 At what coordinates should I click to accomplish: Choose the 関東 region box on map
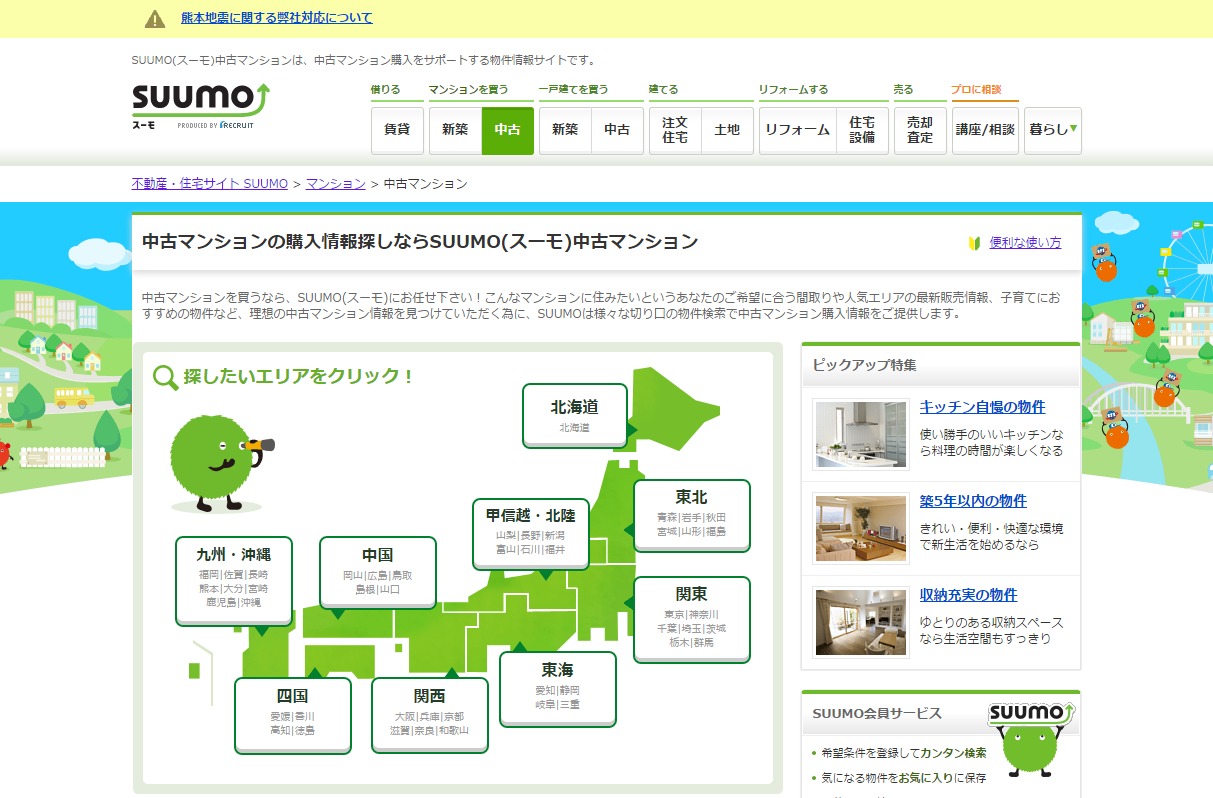pos(692,619)
